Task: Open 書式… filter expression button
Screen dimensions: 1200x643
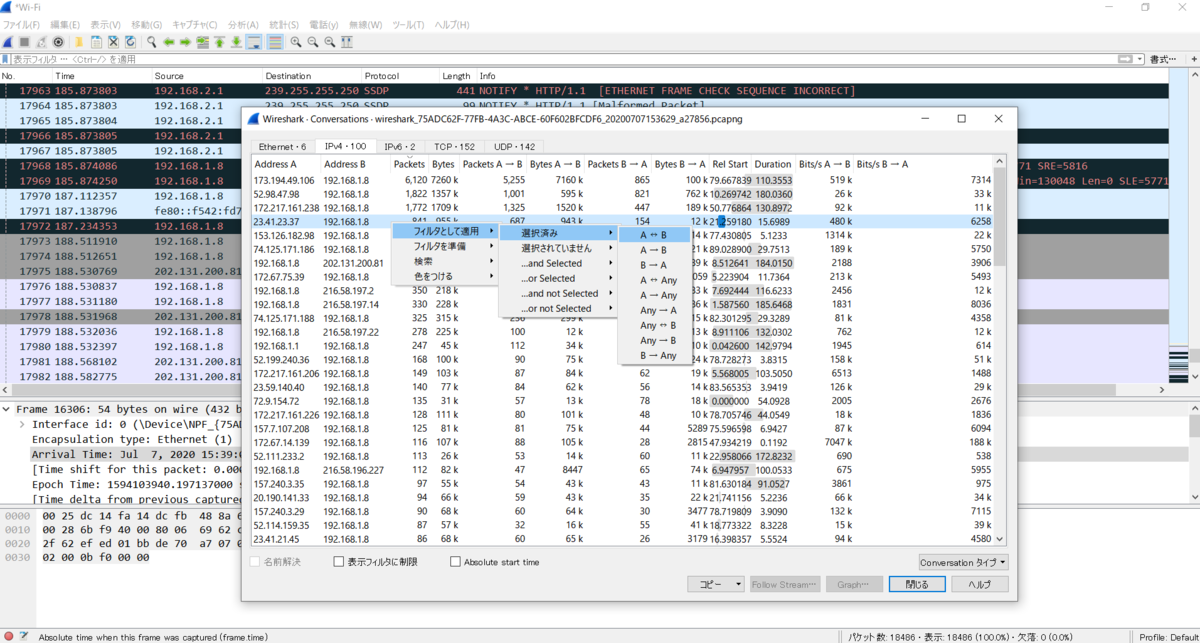Action: pos(1163,60)
